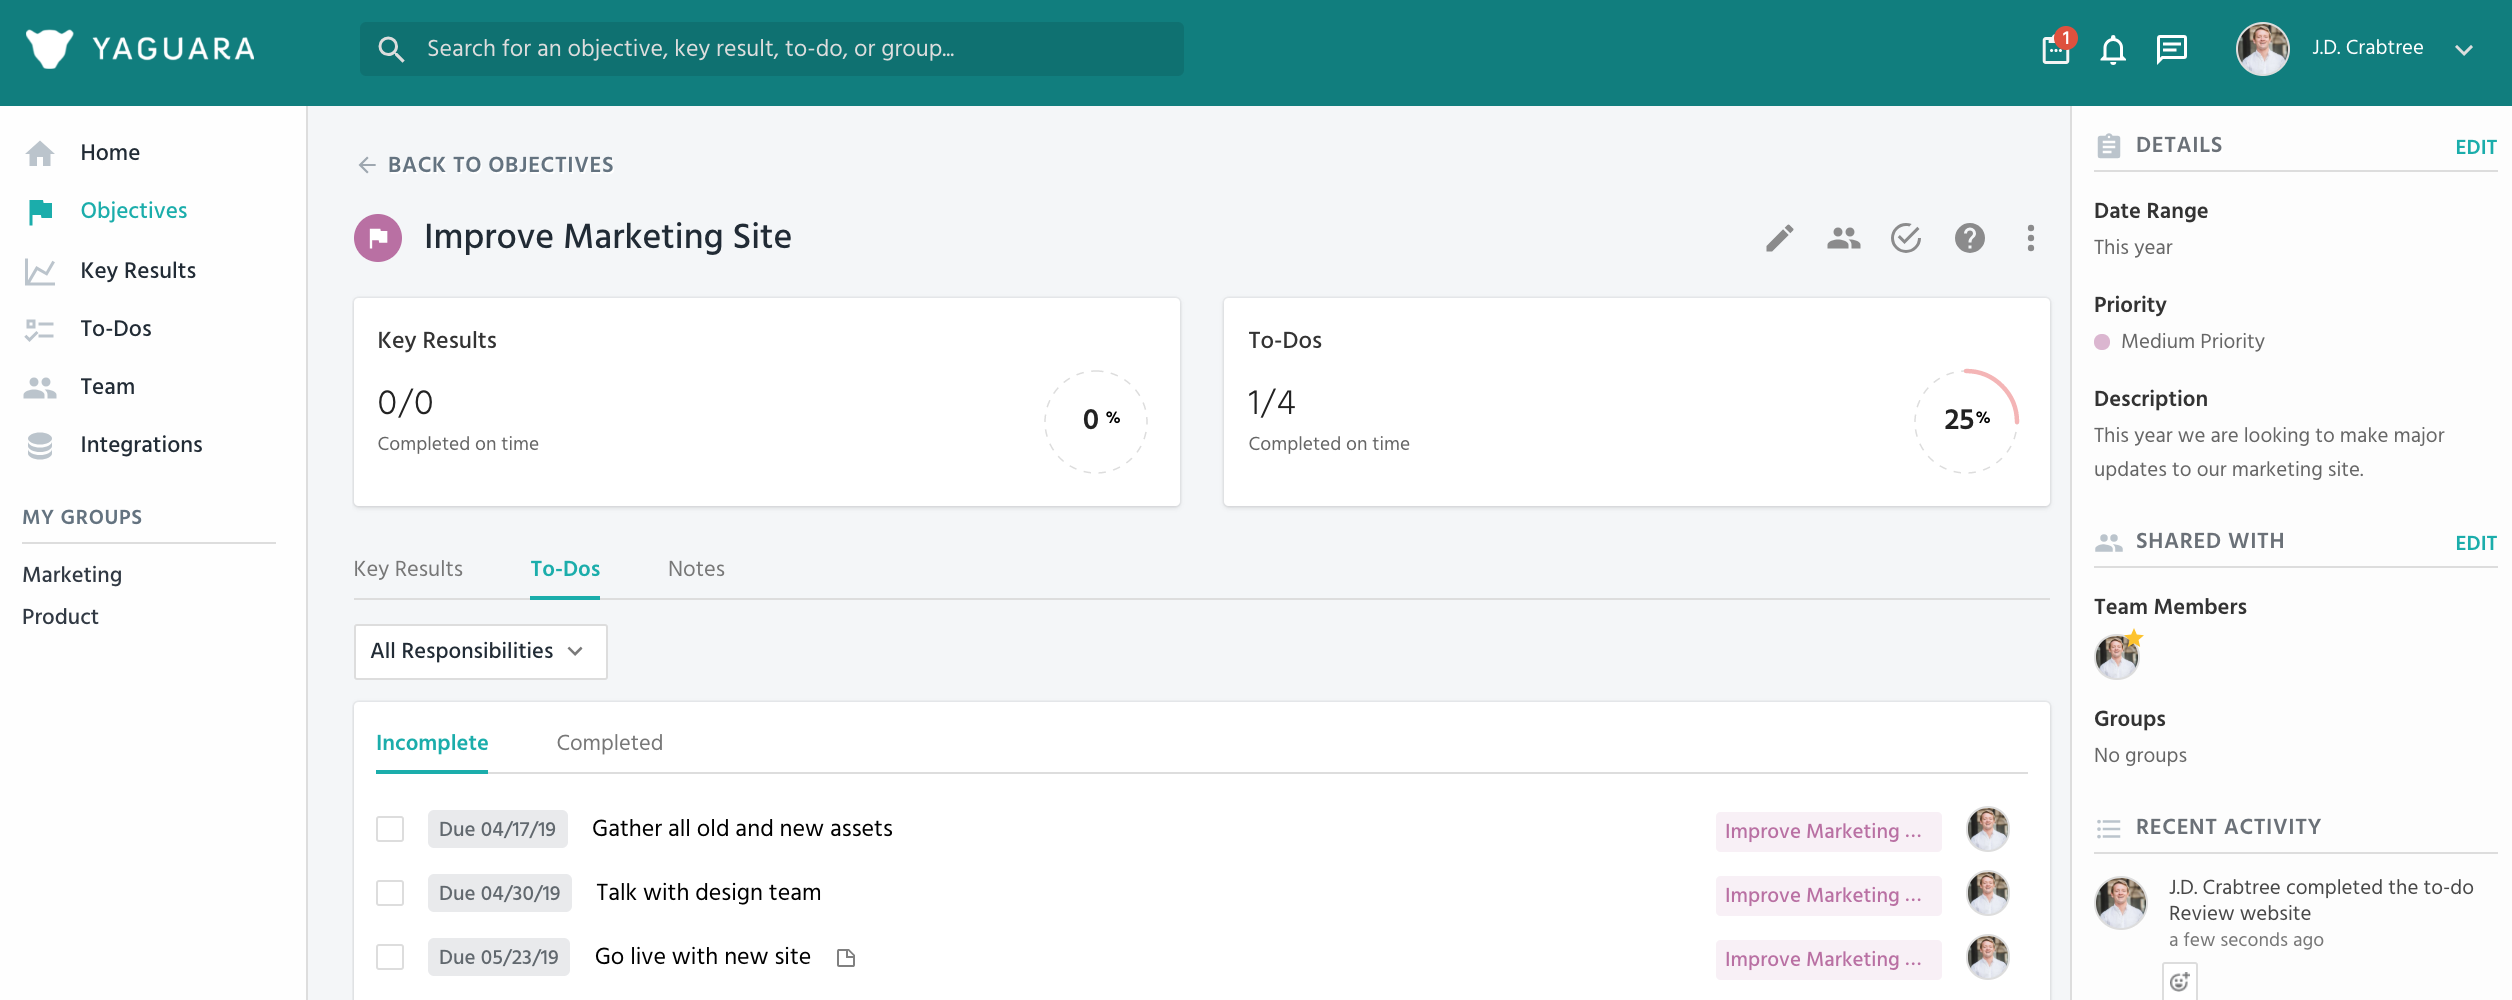Check the Gather all old and new assets checkbox
The image size is (2512, 1000).
click(390, 829)
